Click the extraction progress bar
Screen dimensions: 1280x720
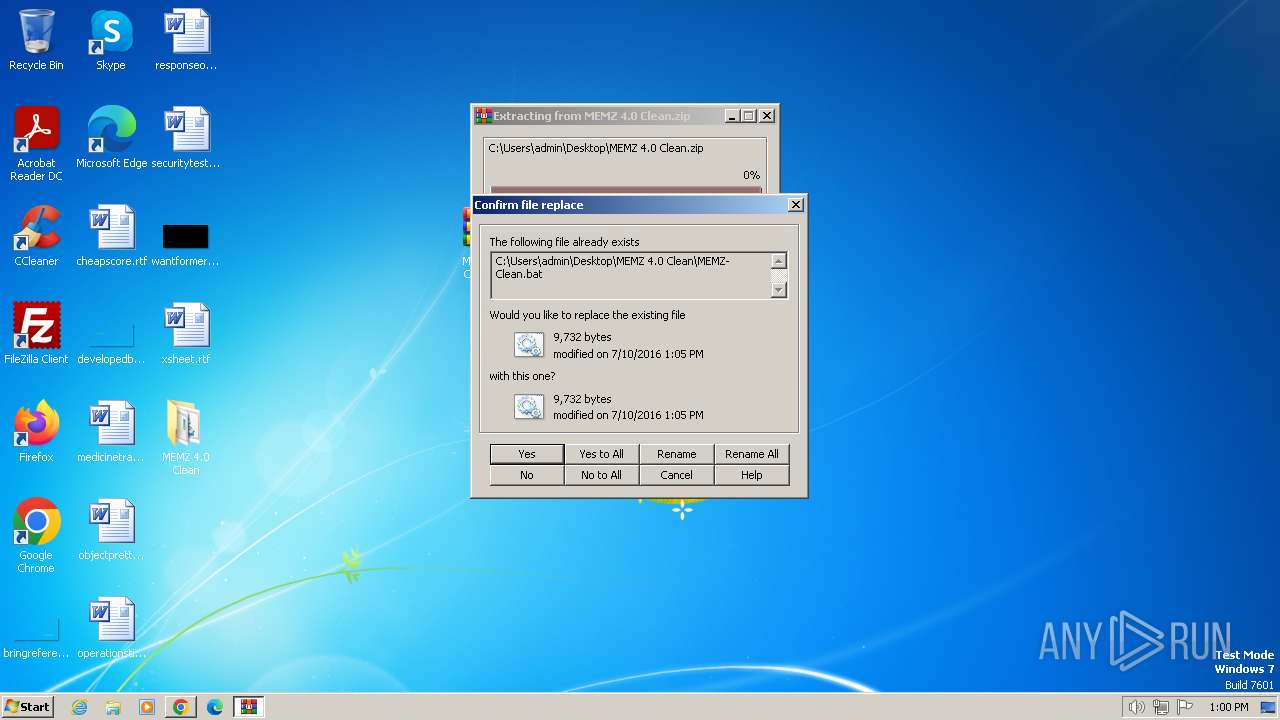pyautogui.click(x=626, y=190)
